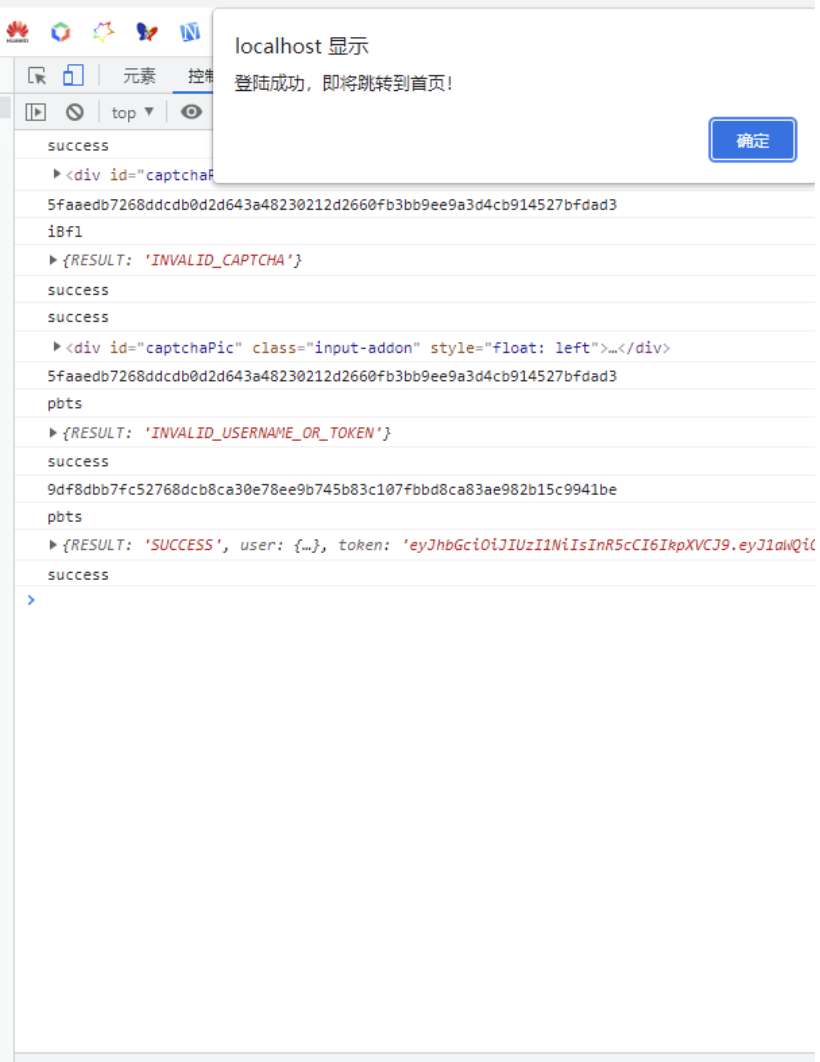Open the butterfly bookmark icon
The height and width of the screenshot is (1062, 820).
click(147, 32)
